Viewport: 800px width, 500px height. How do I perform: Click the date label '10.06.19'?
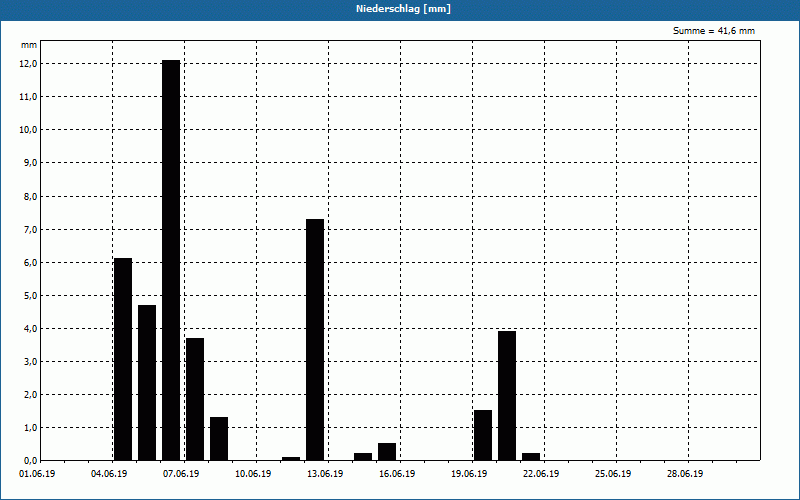(x=253, y=474)
